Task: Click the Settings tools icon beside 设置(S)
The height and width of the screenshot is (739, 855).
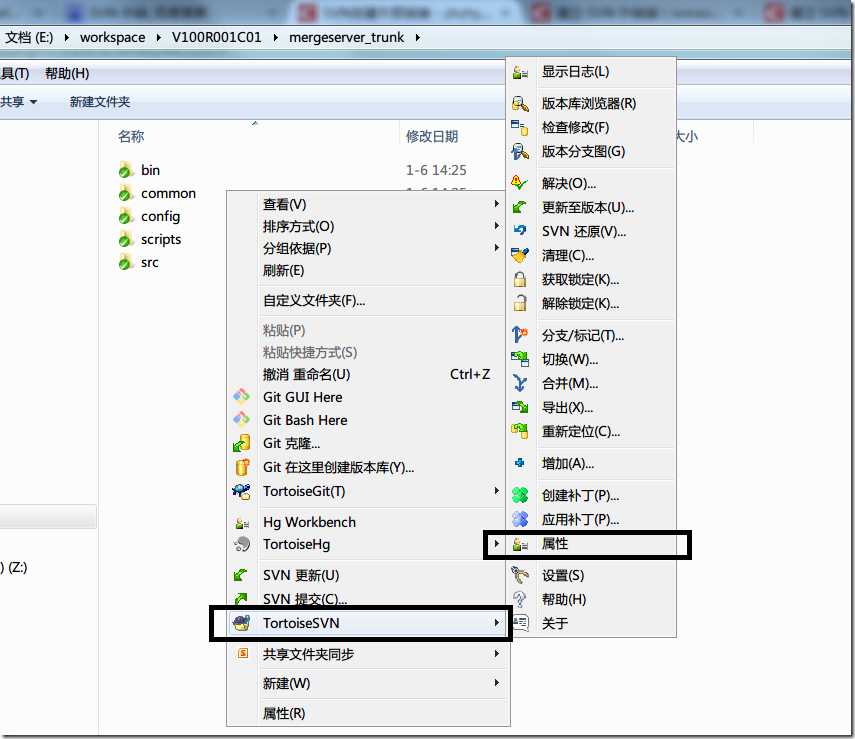Action: point(520,575)
